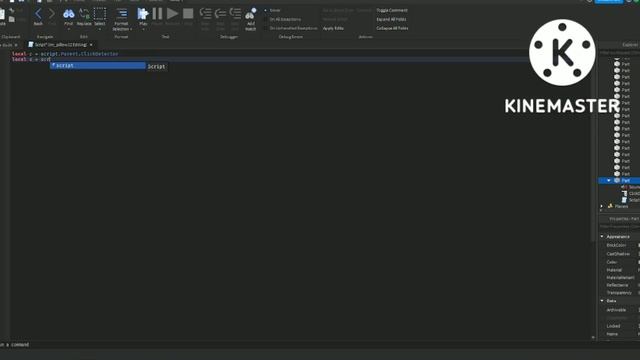
Task: Click the Select dashed-rectangle icon
Action: click(100, 14)
